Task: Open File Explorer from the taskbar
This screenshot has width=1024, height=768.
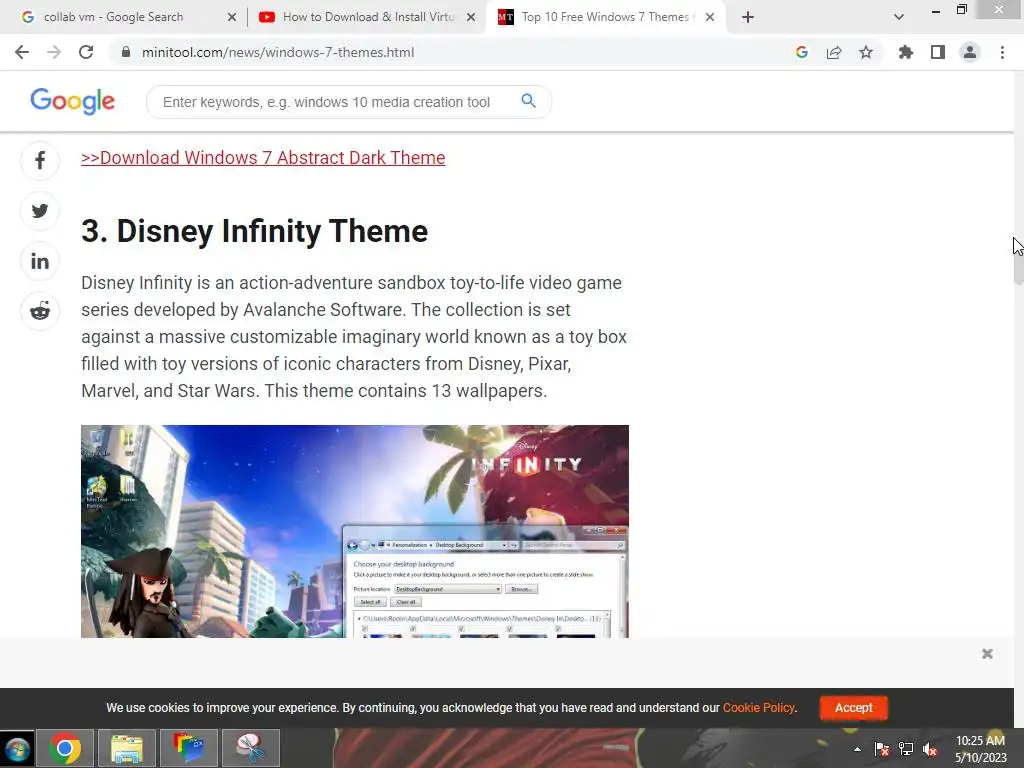Action: [x=127, y=748]
